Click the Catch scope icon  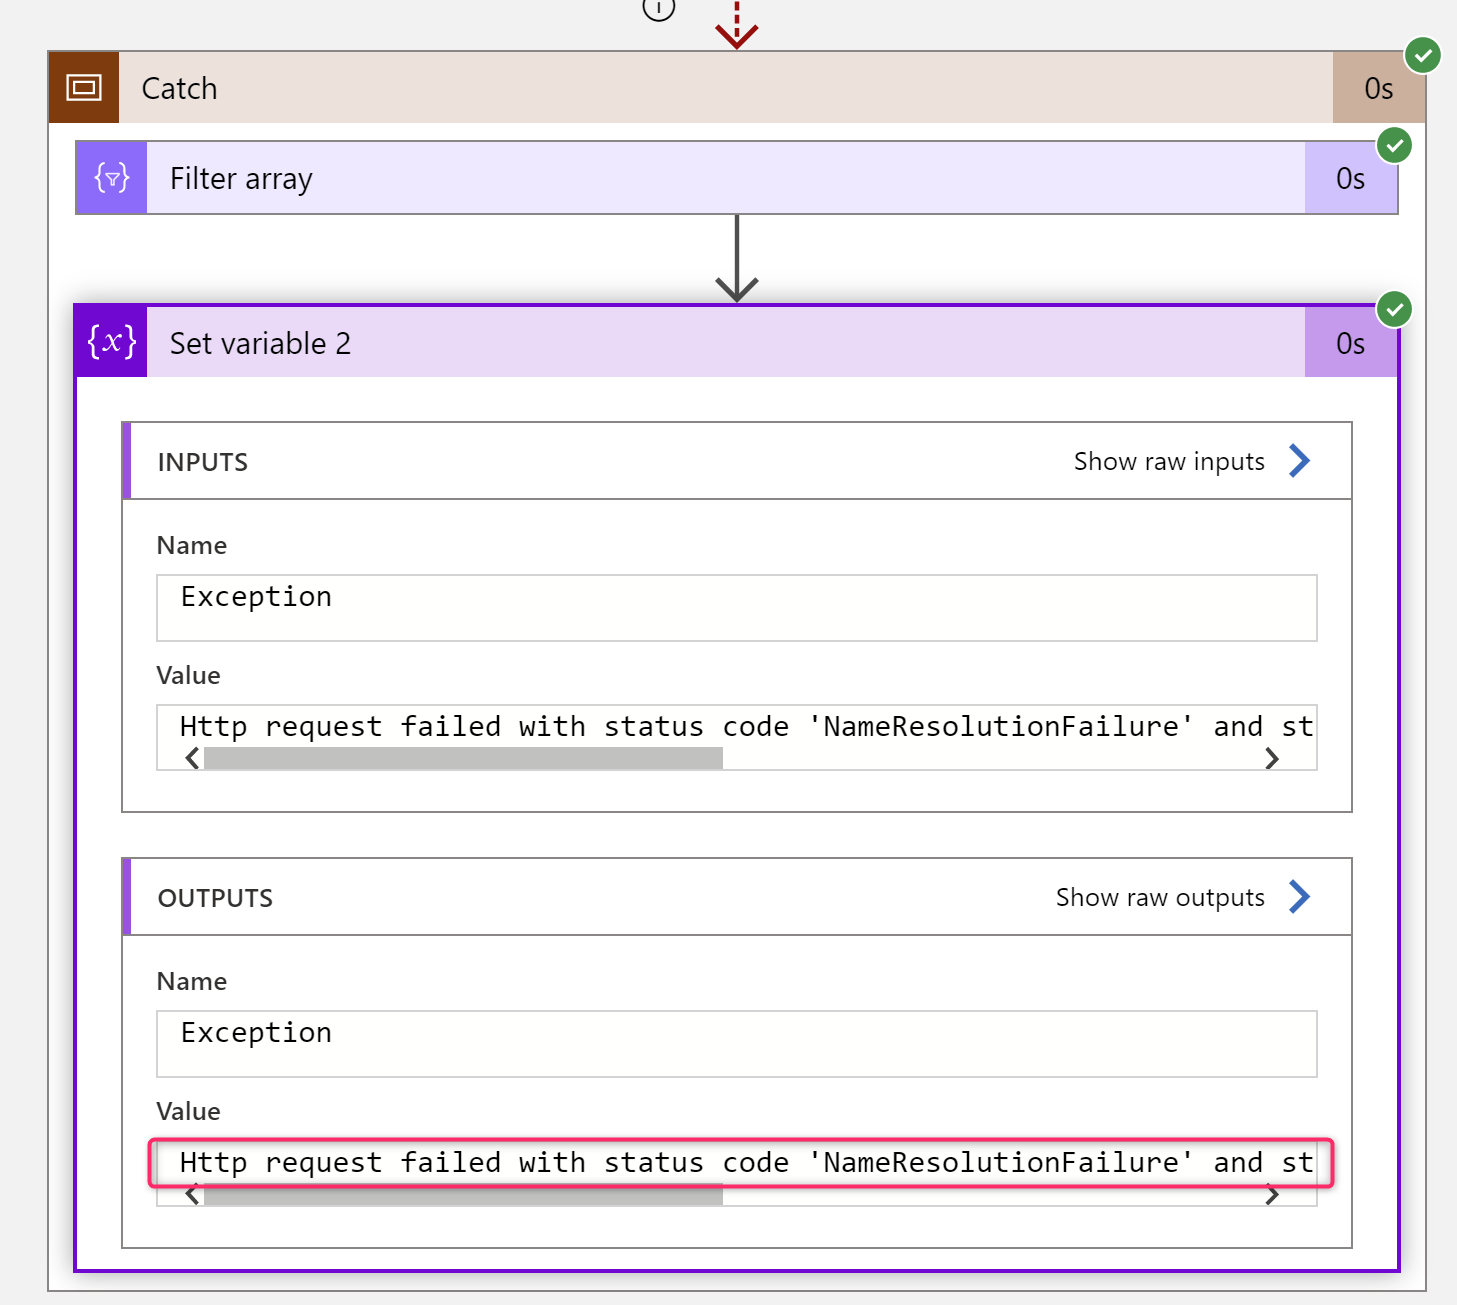pyautogui.click(x=84, y=88)
